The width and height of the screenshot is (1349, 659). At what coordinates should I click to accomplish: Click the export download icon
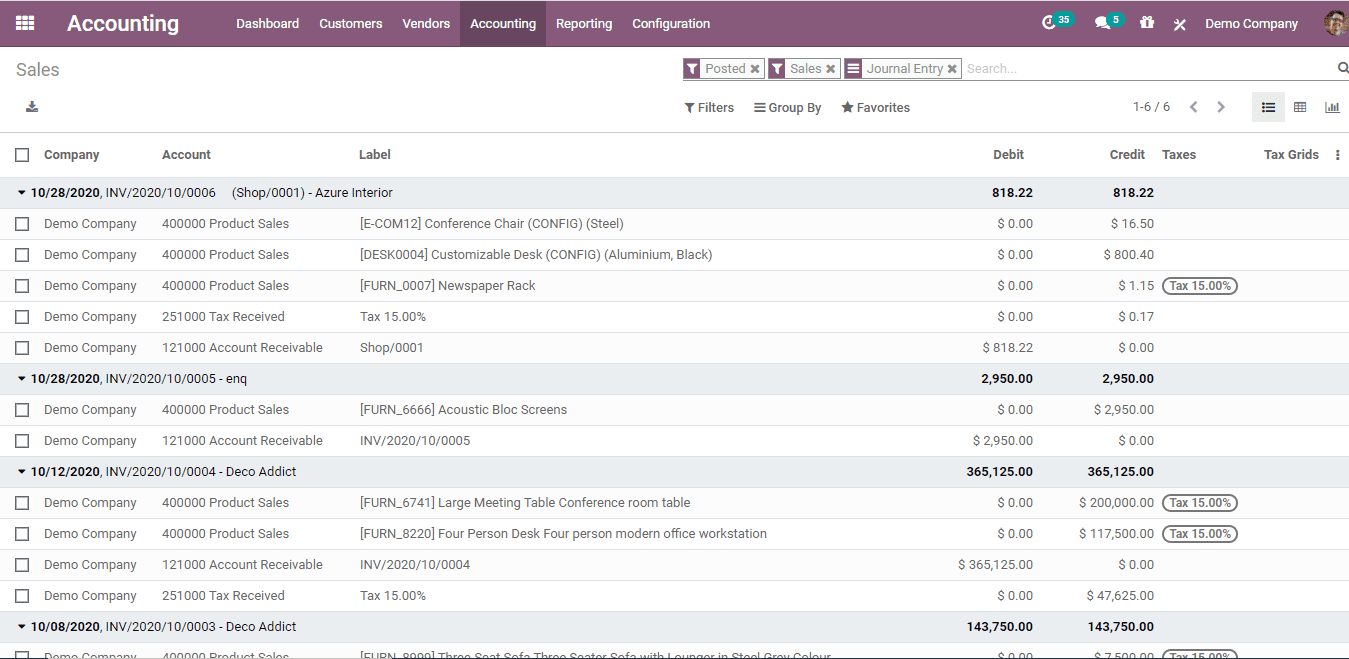coord(32,107)
